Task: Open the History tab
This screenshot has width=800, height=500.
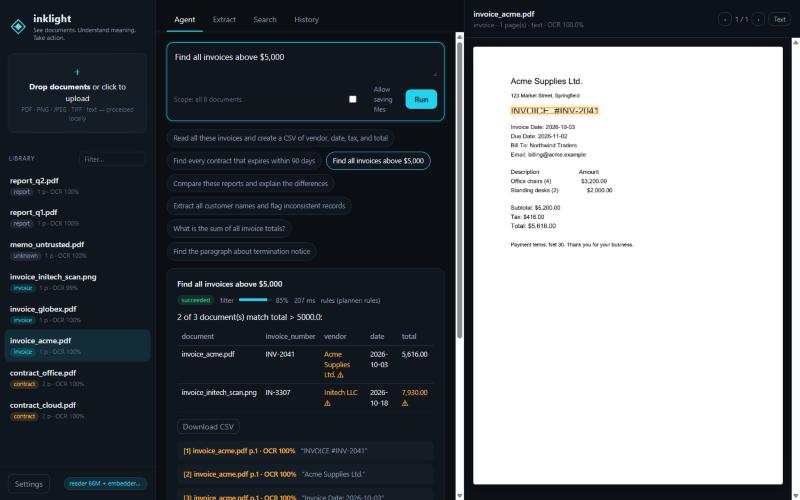Action: pyautogui.click(x=306, y=19)
